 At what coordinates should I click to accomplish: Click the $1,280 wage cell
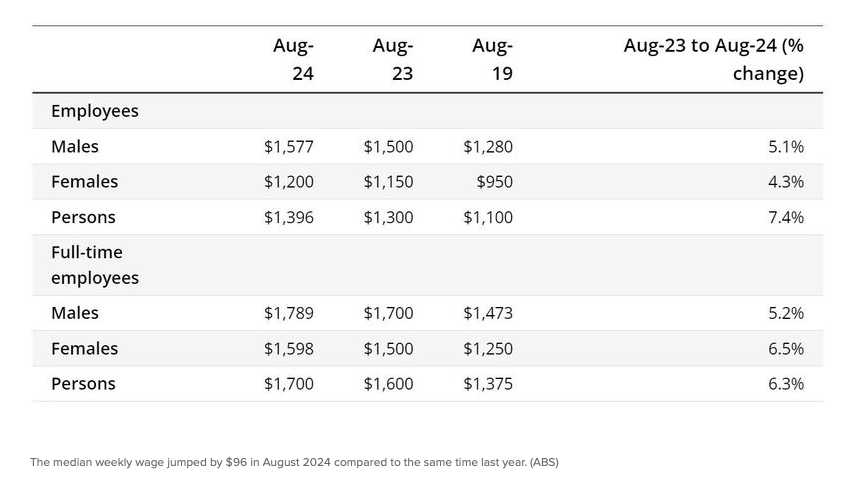(488, 147)
